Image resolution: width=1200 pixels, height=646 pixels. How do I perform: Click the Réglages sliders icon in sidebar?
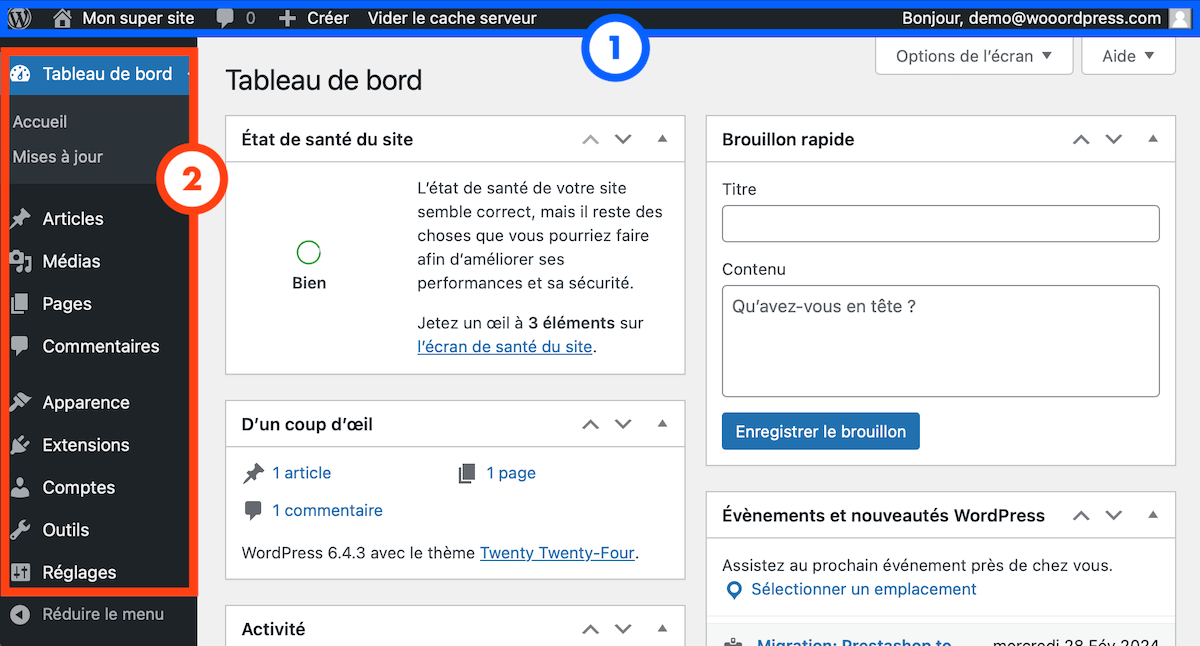[x=20, y=573]
